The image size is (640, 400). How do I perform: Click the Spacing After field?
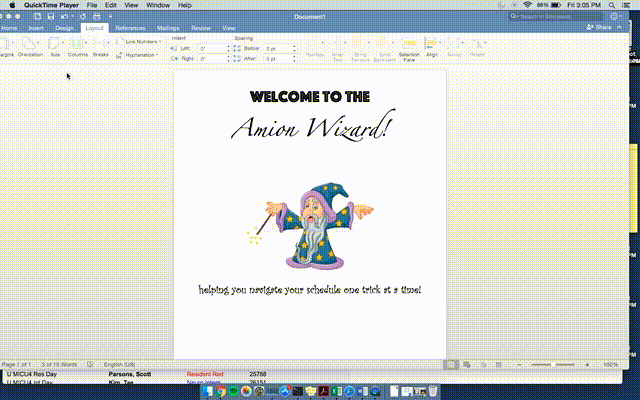[278, 59]
